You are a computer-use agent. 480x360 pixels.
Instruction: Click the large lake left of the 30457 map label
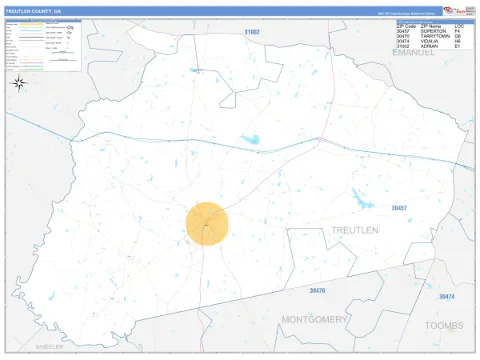coord(362,199)
